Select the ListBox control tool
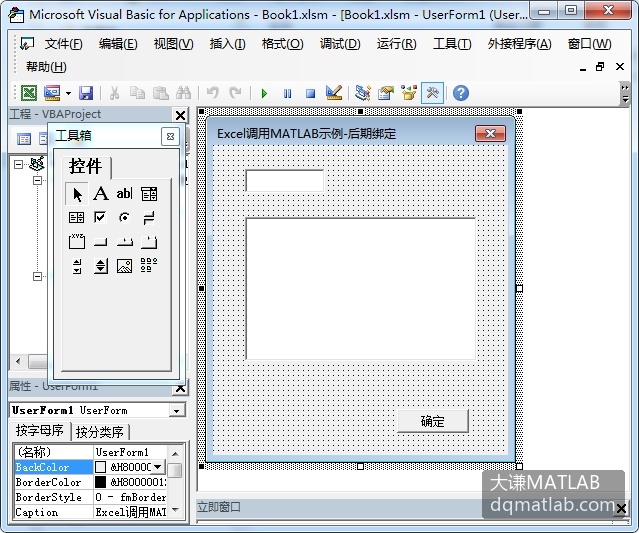The height and width of the screenshot is (533, 639). click(x=77, y=218)
